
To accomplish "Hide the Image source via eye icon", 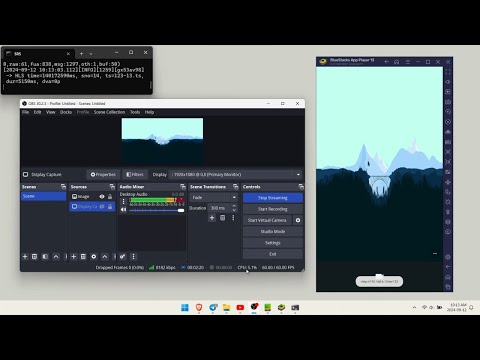I will pyautogui.click(x=102, y=197).
